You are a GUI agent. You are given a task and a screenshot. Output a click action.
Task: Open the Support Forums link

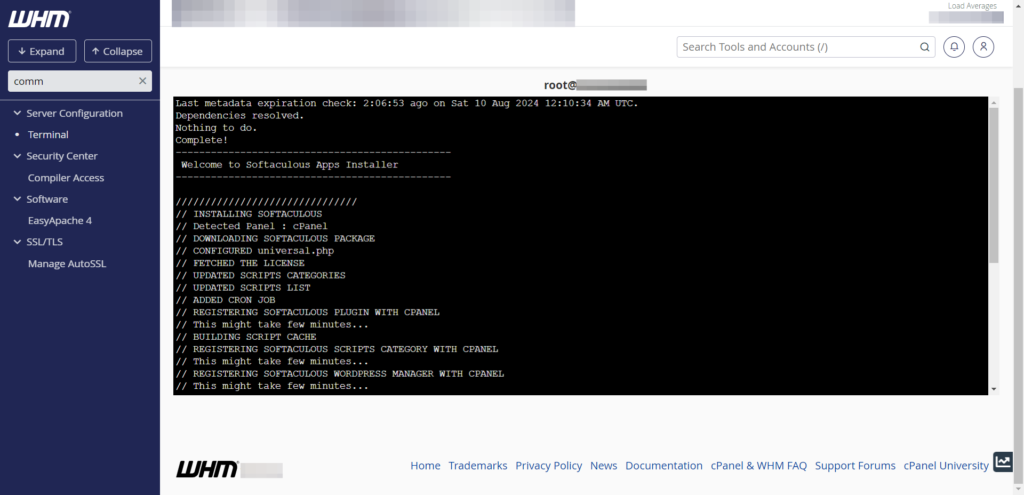point(855,466)
